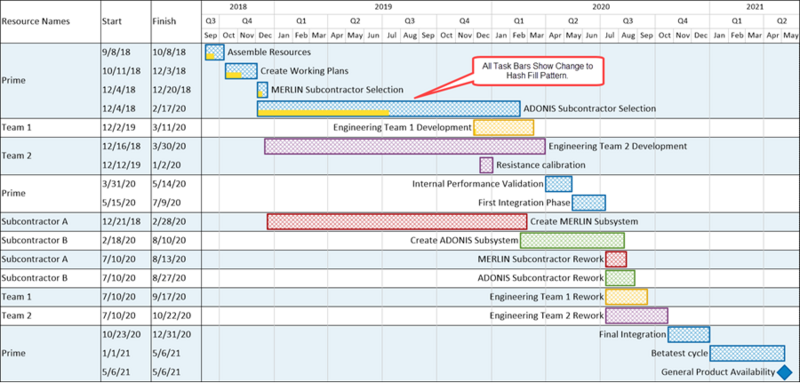Select the Resistance calibration task bar
Viewport: 800px width, 383px height.
coord(486,165)
